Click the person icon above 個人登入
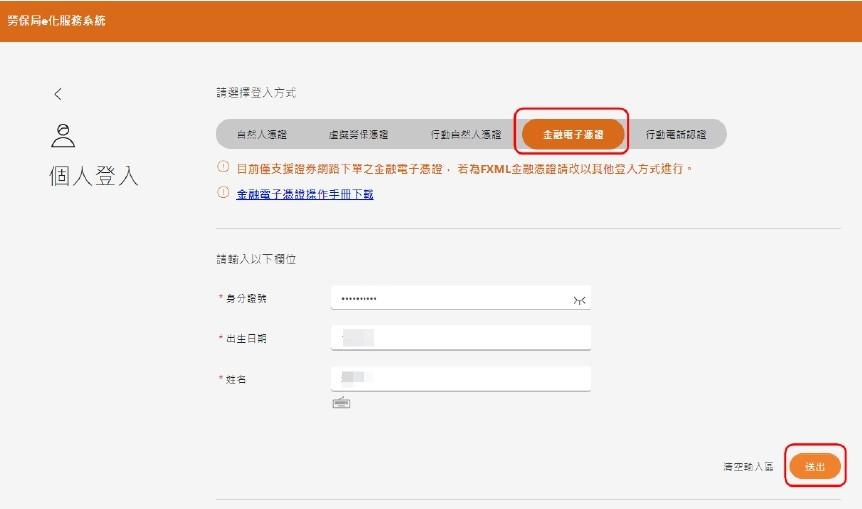This screenshot has width=862, height=509. [63, 136]
